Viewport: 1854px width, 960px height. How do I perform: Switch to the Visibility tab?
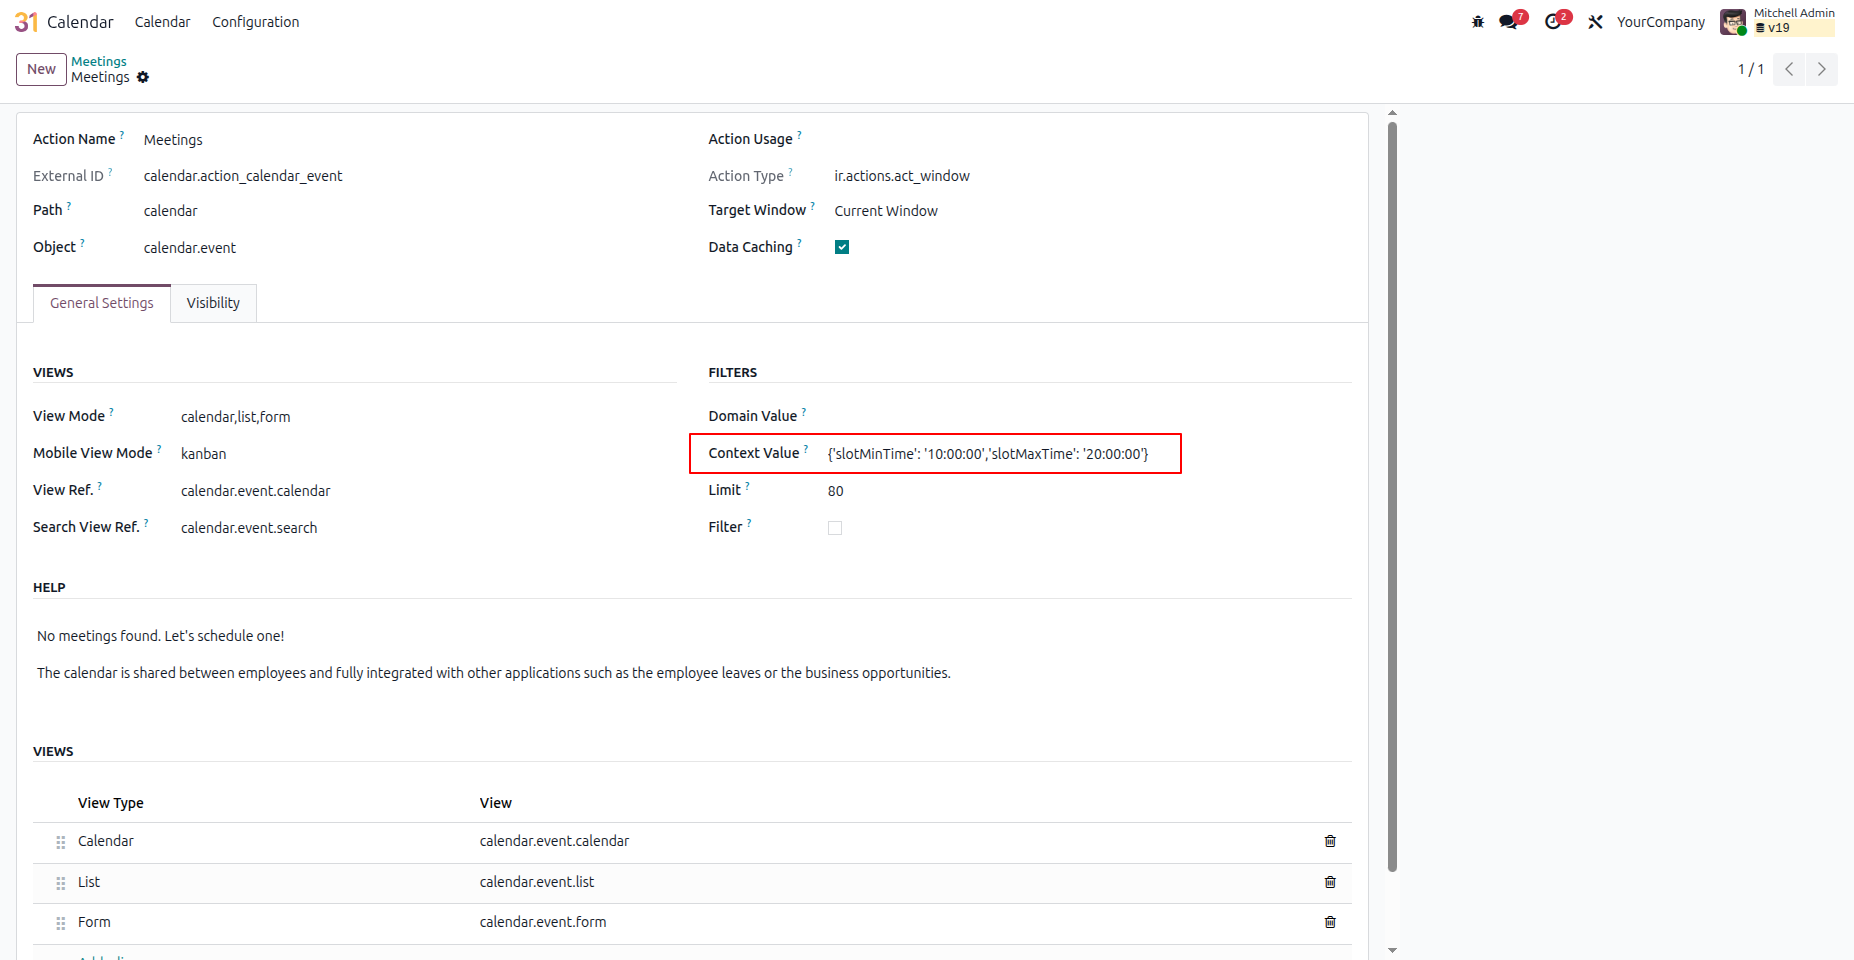[x=213, y=303]
